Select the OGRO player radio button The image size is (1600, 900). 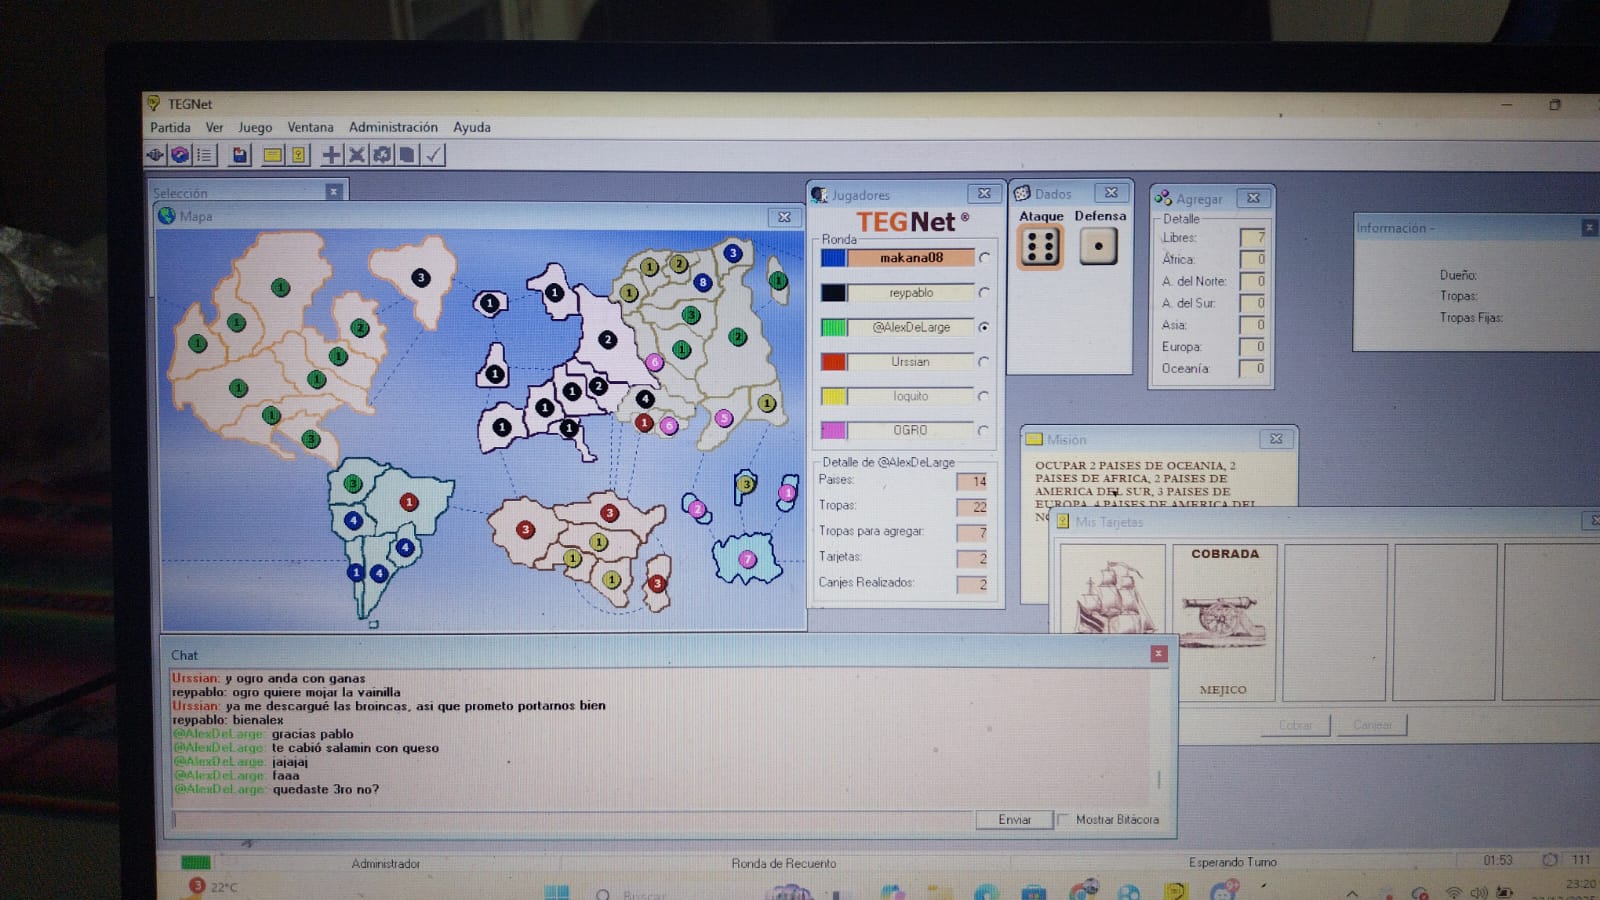984,430
